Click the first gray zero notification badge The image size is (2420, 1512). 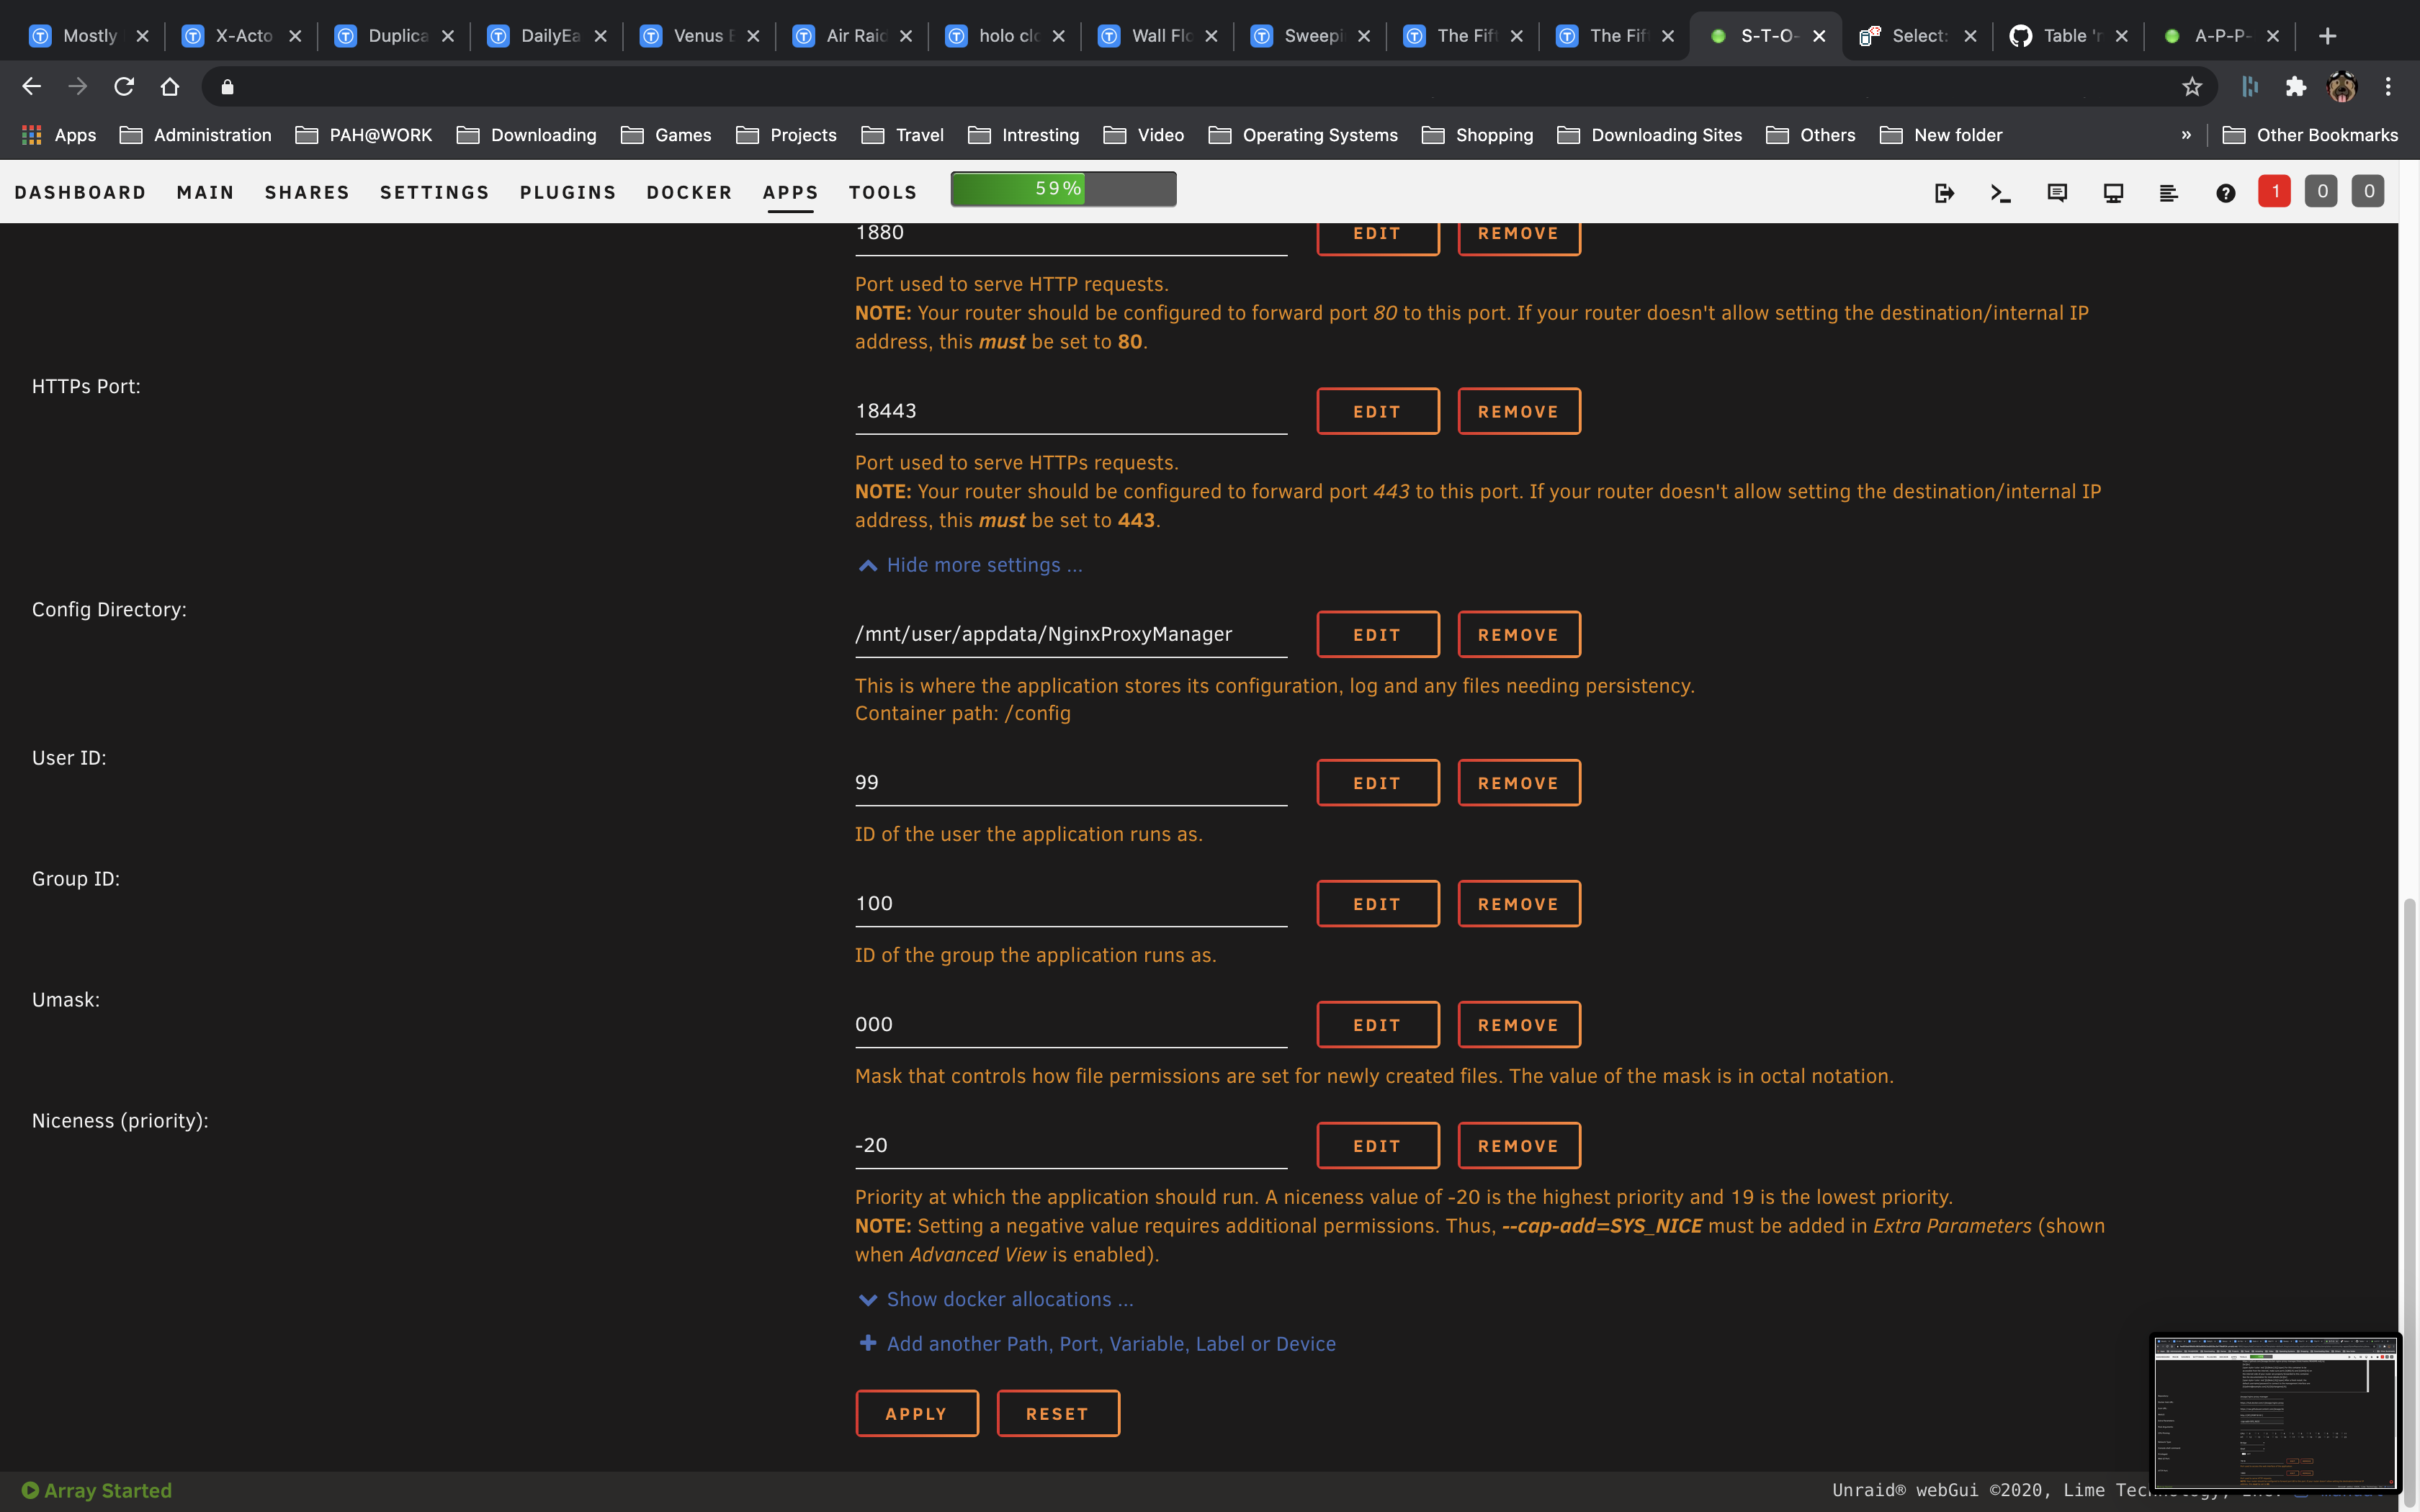point(2321,191)
